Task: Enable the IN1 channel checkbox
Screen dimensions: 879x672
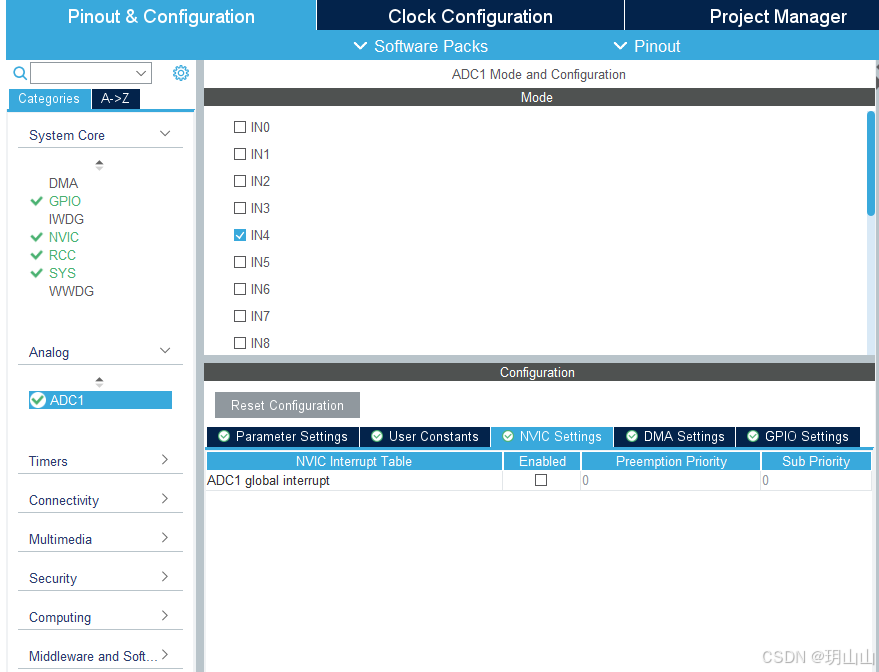Action: 240,154
